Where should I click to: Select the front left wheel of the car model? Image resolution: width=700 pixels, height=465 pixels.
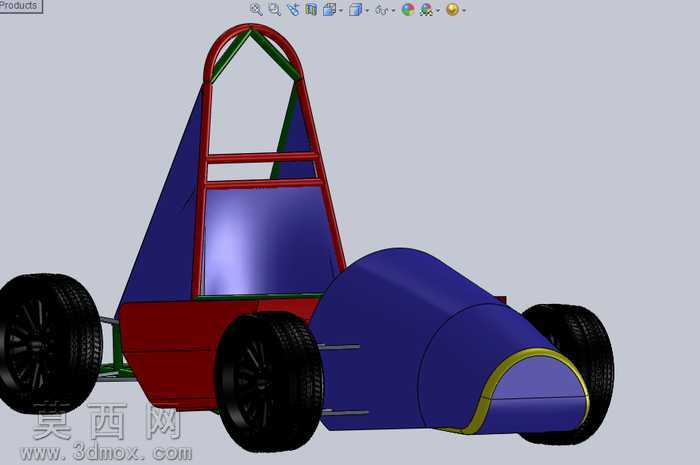pos(269,382)
